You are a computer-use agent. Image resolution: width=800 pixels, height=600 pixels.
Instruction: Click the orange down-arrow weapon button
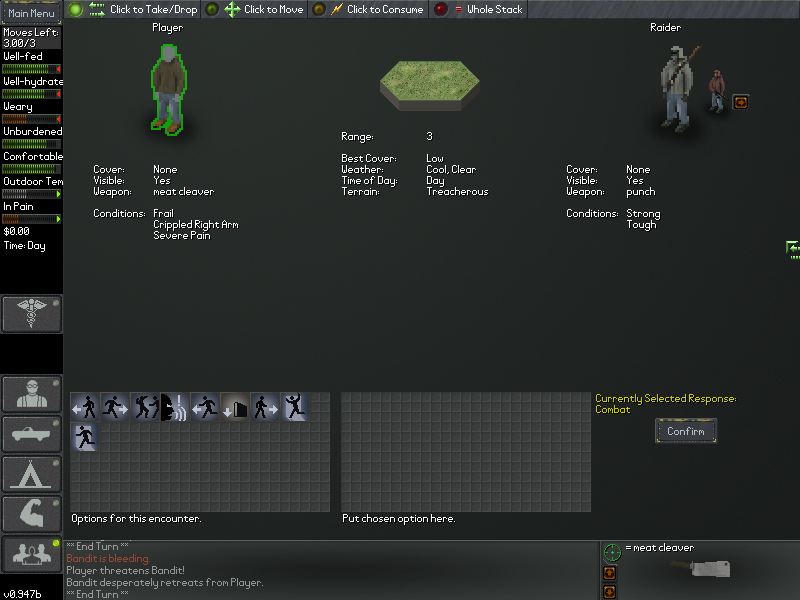609,592
